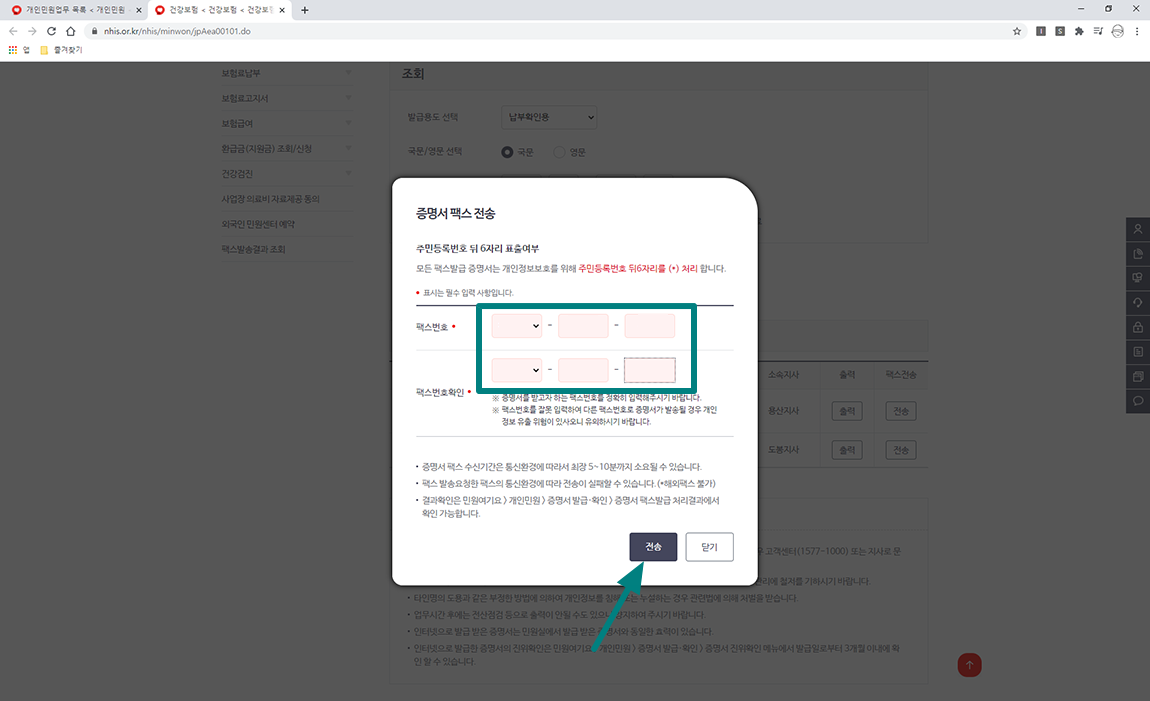This screenshot has height=701, width=1150.
Task: Click the browser forward arrow
Action: pos(32,31)
